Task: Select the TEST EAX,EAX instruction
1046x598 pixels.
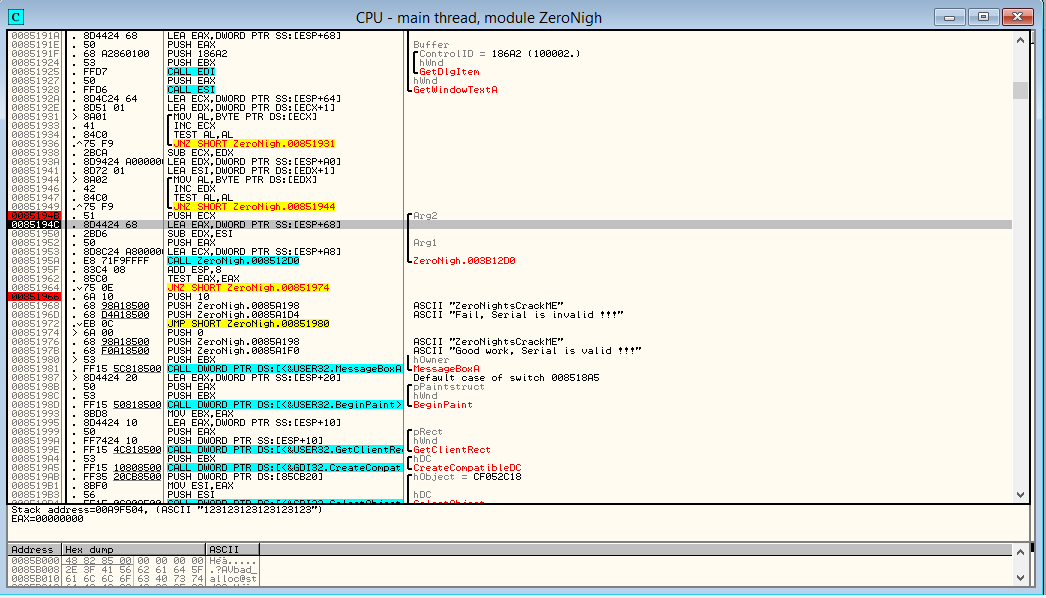Action: click(x=200, y=279)
